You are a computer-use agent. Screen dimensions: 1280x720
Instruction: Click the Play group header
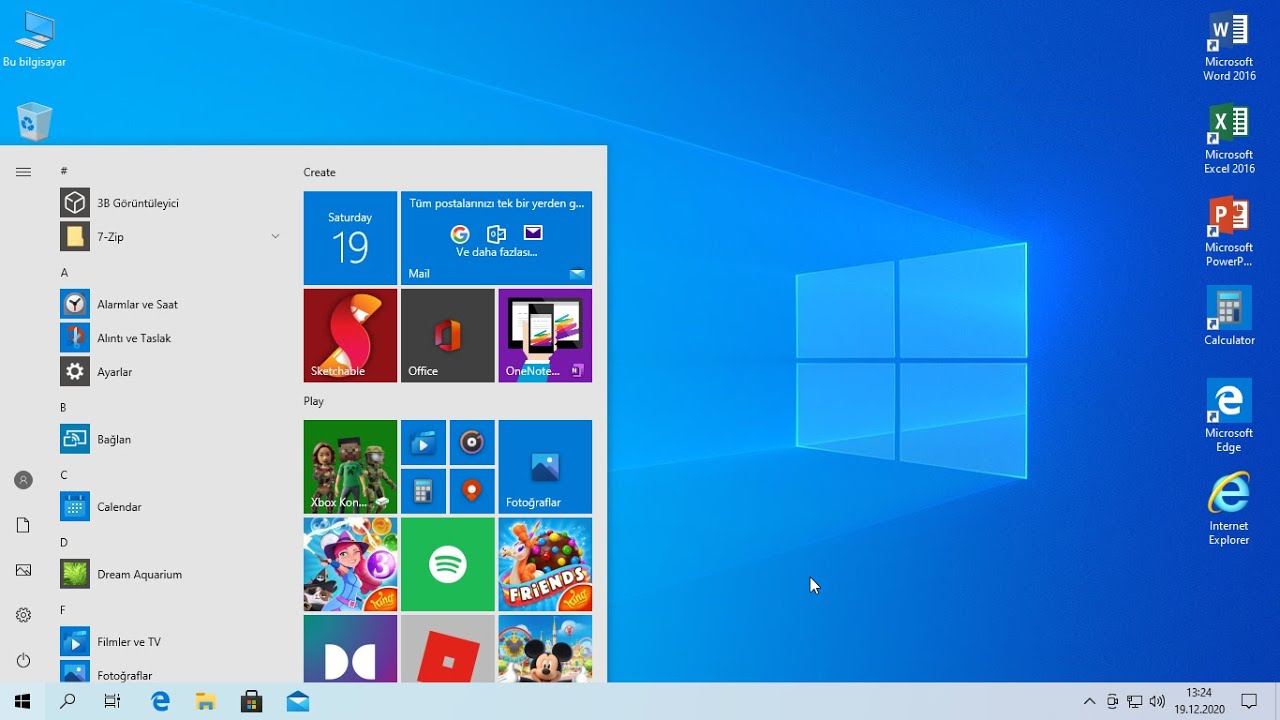[x=314, y=401]
